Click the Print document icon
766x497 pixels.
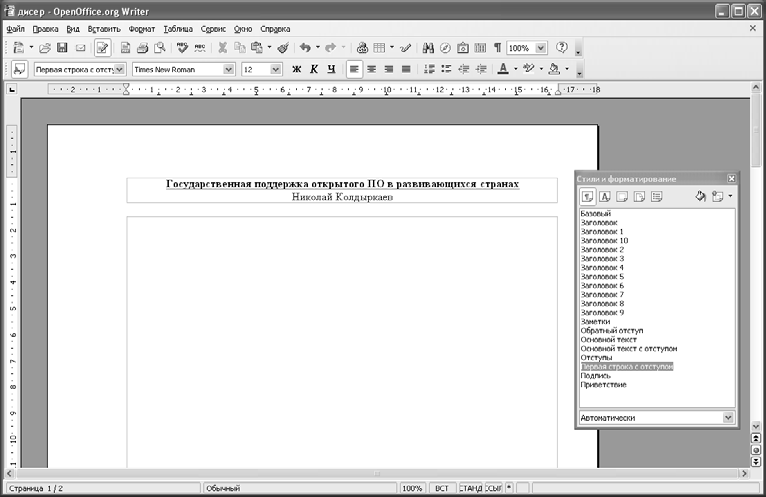[x=142, y=48]
